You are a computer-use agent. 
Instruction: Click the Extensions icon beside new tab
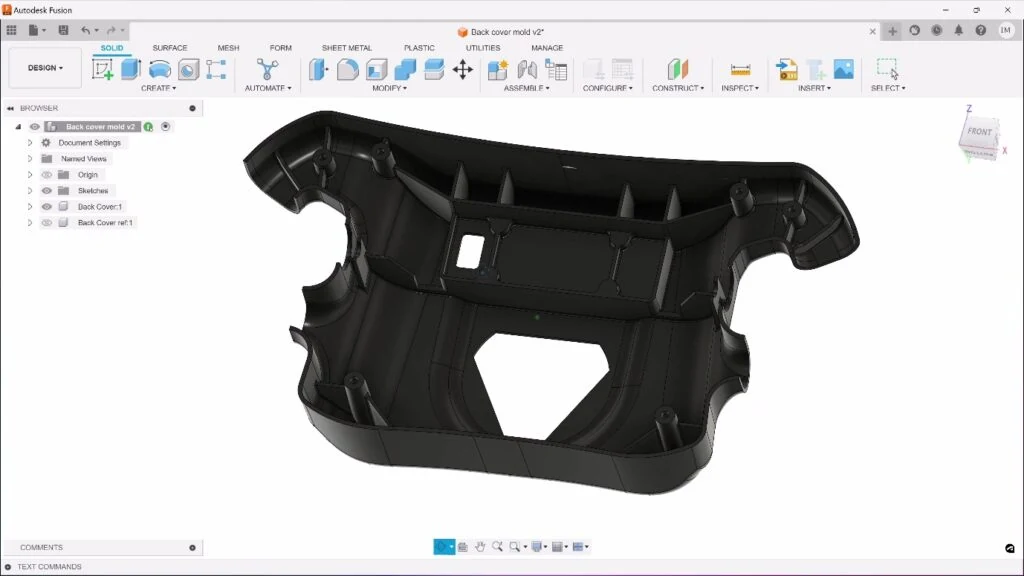(914, 31)
